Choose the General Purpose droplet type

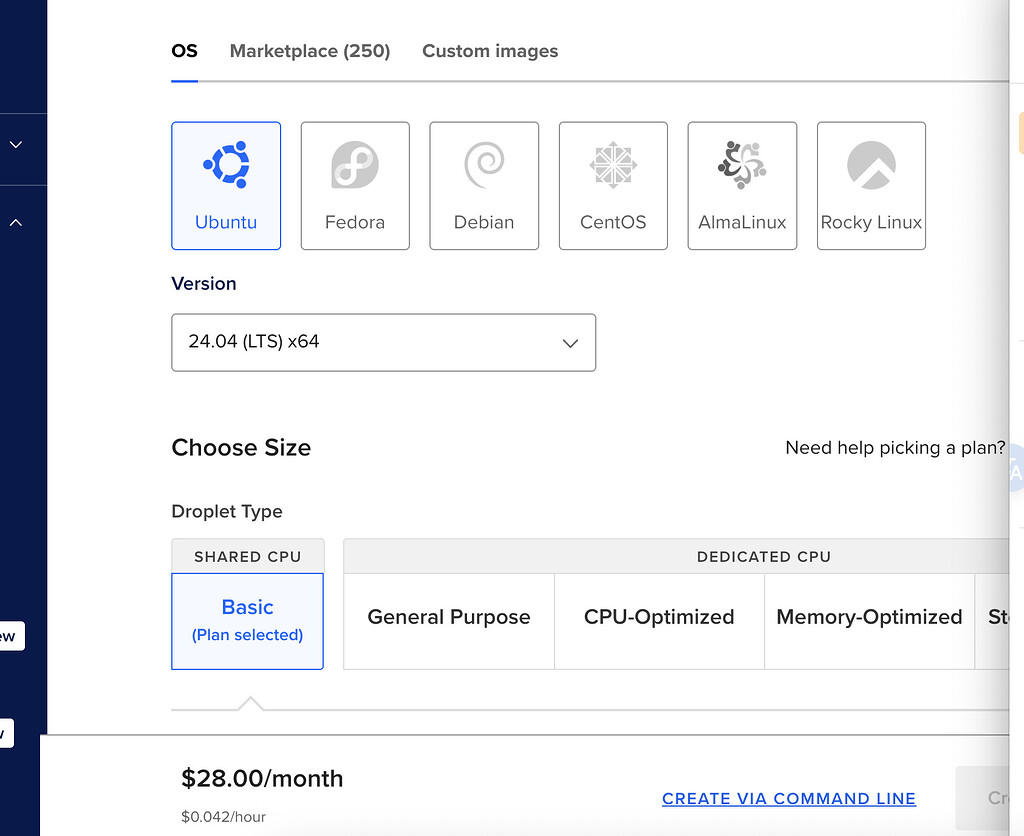point(449,621)
